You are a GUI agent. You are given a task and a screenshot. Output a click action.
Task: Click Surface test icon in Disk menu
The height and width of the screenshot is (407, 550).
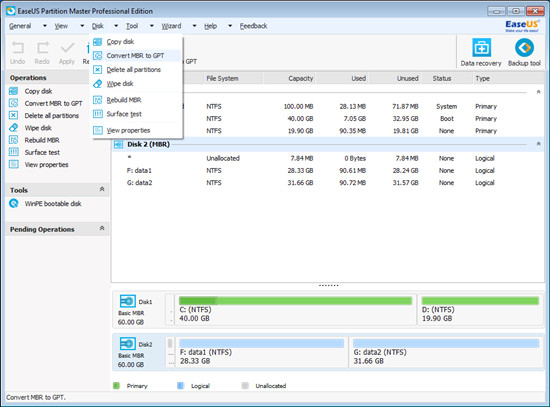tap(98, 114)
